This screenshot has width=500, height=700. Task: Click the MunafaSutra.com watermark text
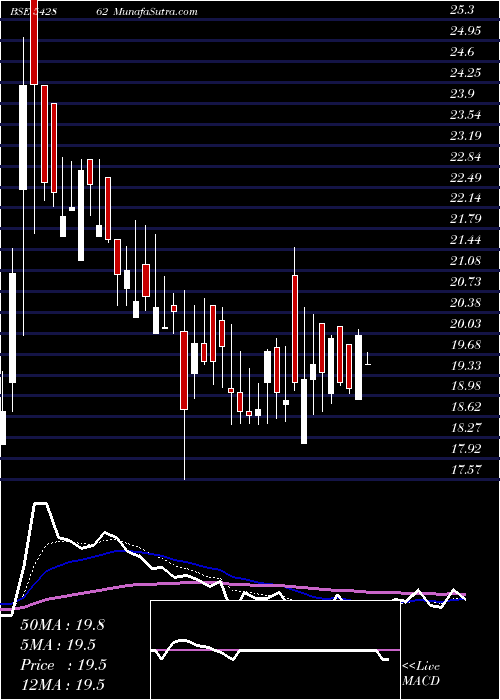[153, 12]
